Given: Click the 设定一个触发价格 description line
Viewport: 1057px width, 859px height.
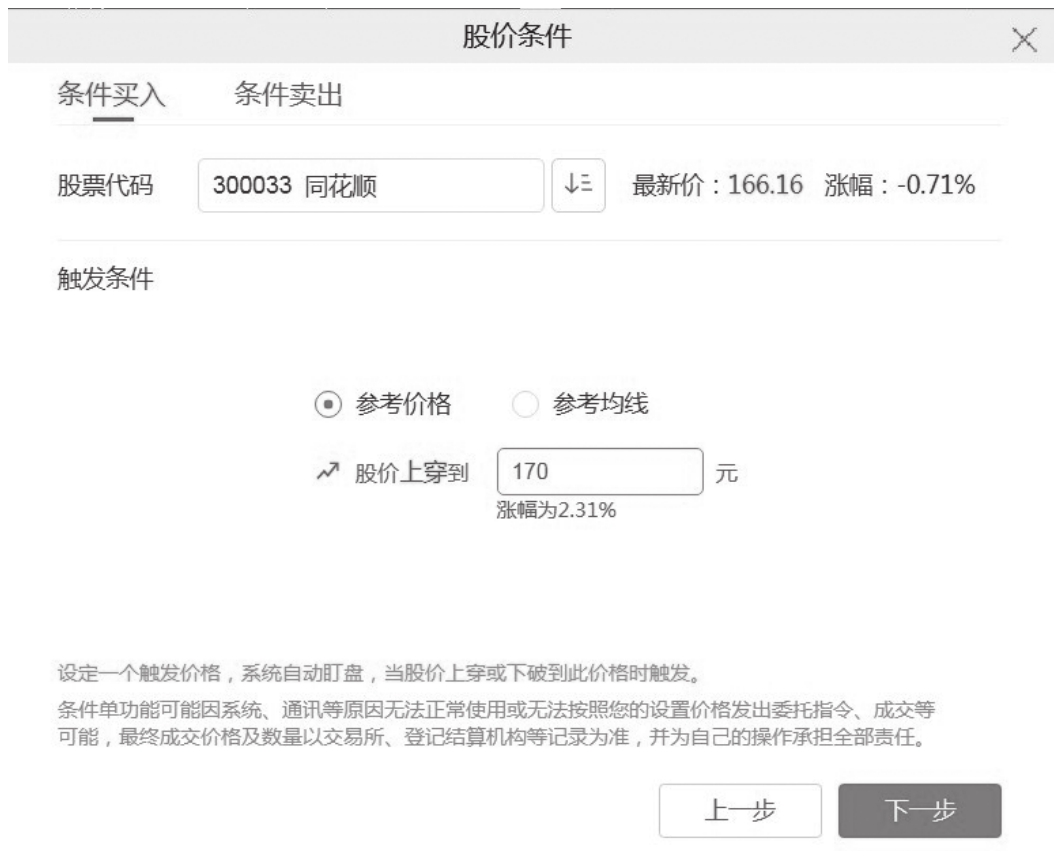Looking at the screenshot, I should (x=382, y=673).
